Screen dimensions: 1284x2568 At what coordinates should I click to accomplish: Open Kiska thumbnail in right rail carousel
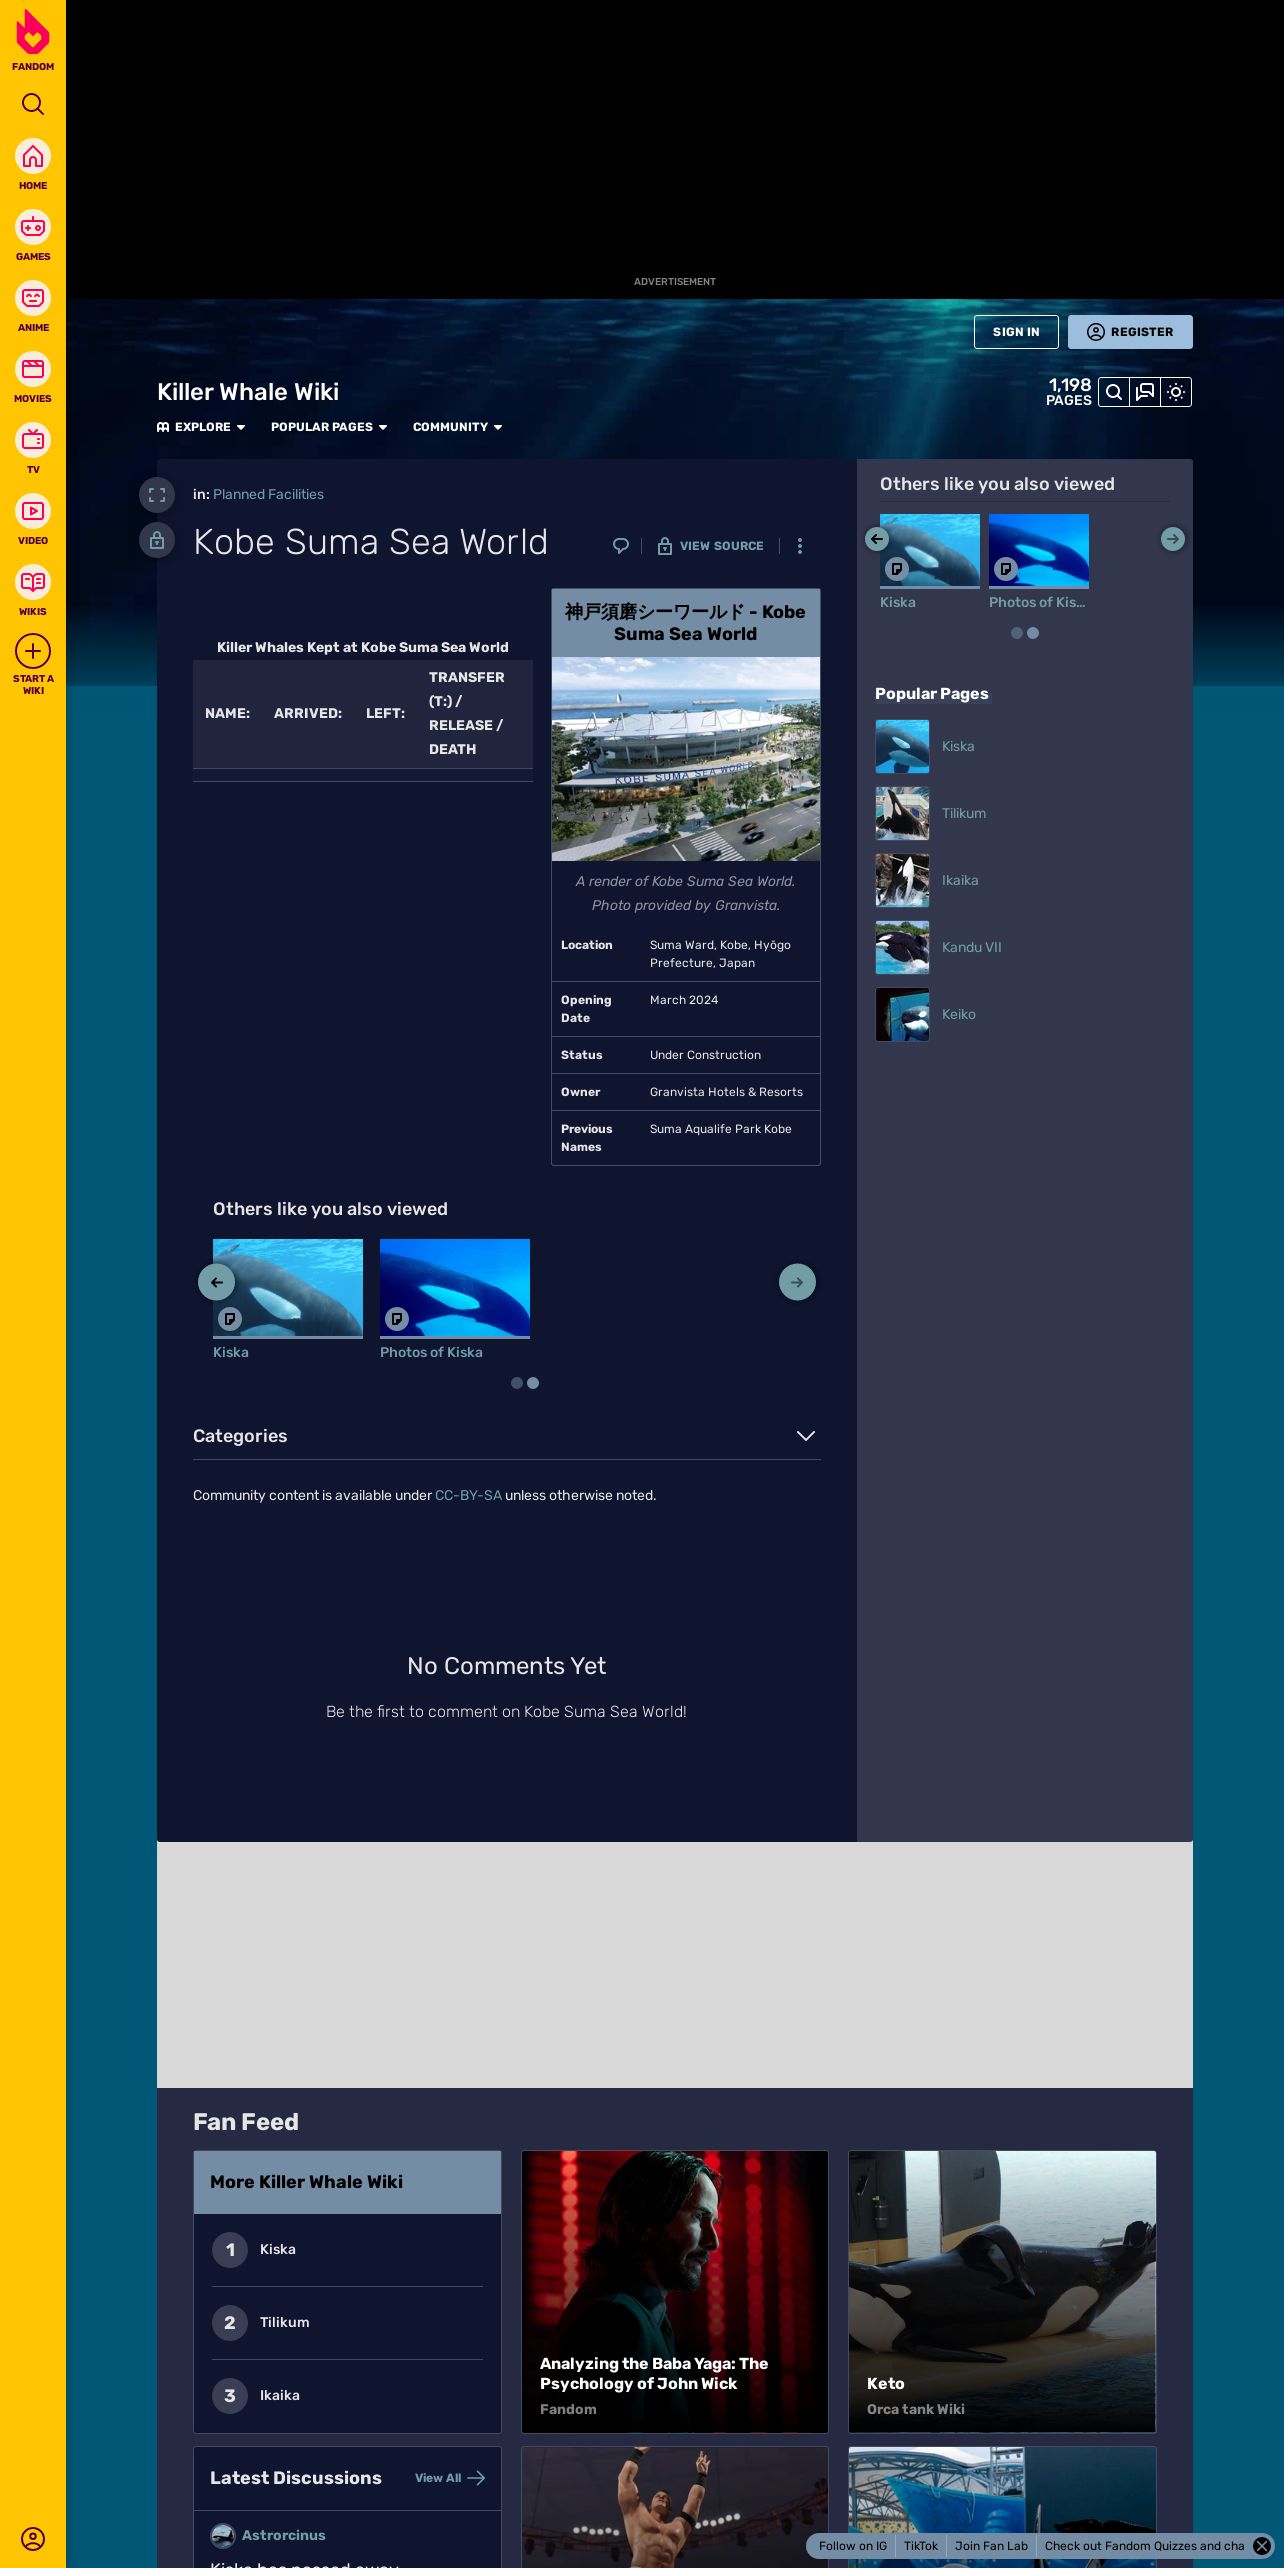930,551
